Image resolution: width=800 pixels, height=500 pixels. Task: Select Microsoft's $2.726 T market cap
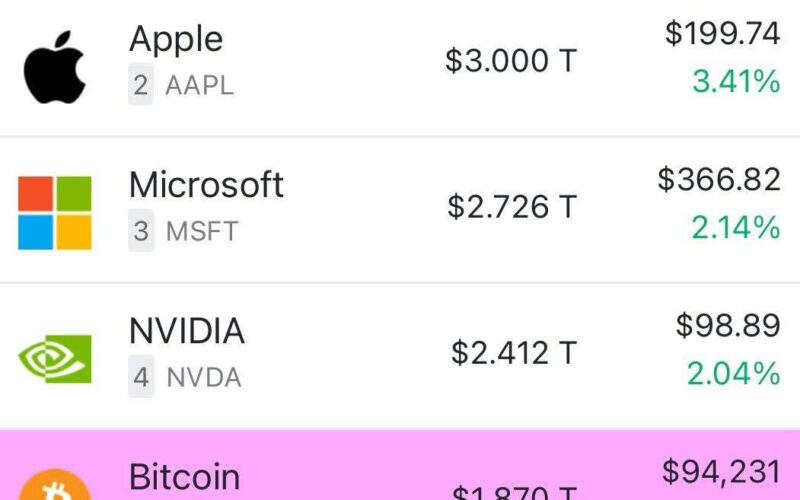[512, 207]
